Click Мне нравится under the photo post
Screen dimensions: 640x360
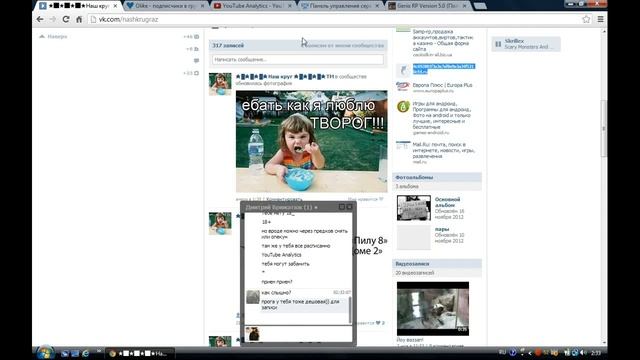point(365,199)
